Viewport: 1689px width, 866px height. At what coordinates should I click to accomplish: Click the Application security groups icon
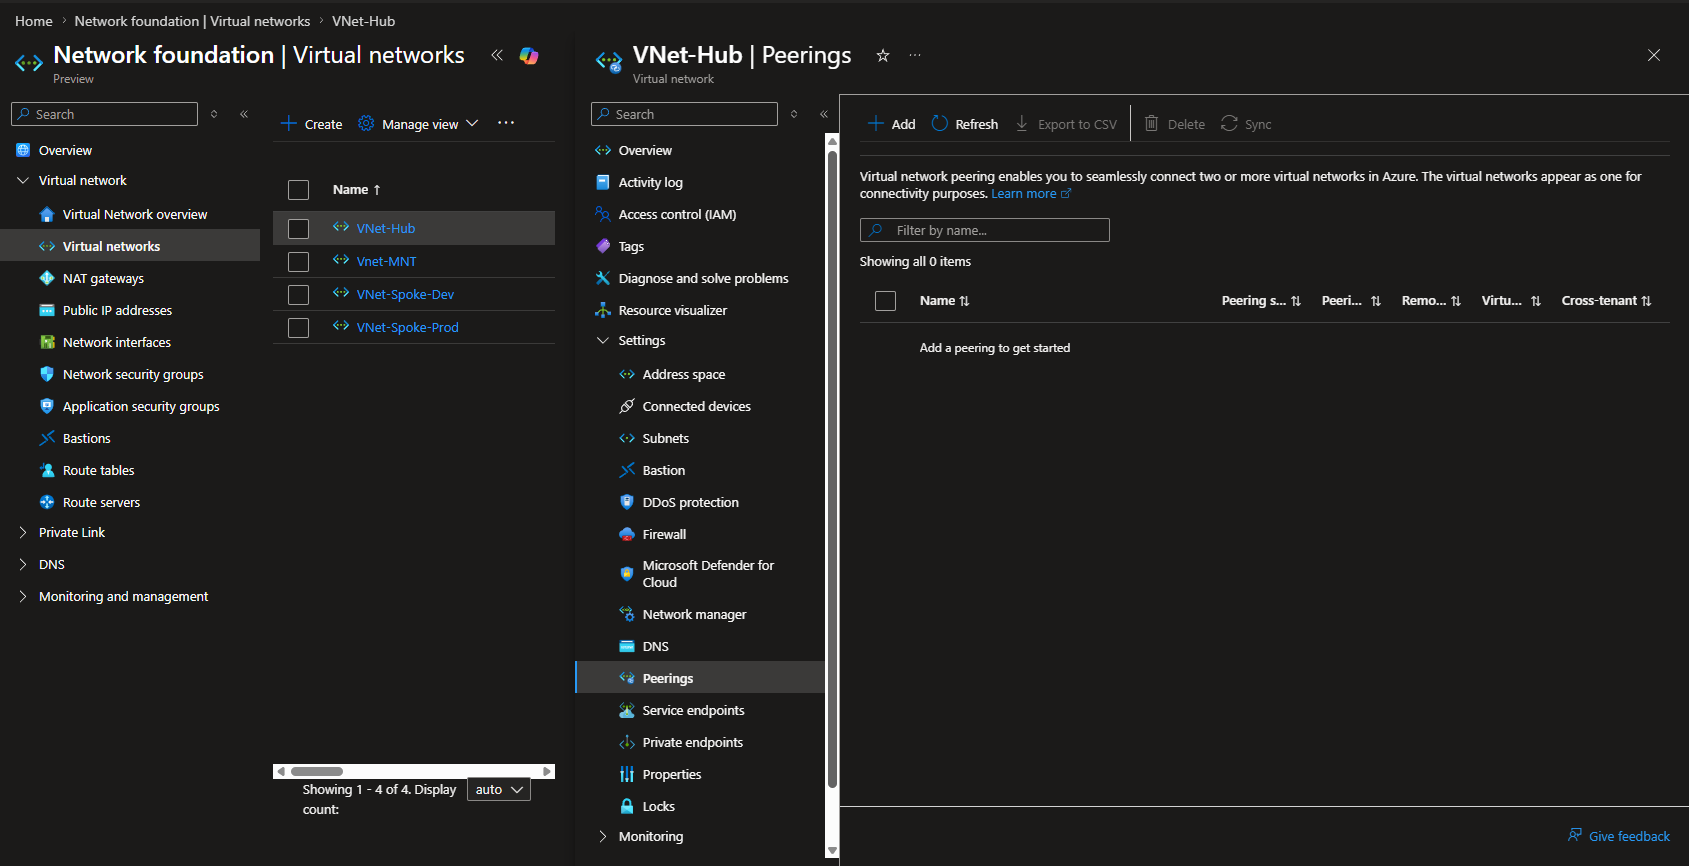[x=47, y=406]
